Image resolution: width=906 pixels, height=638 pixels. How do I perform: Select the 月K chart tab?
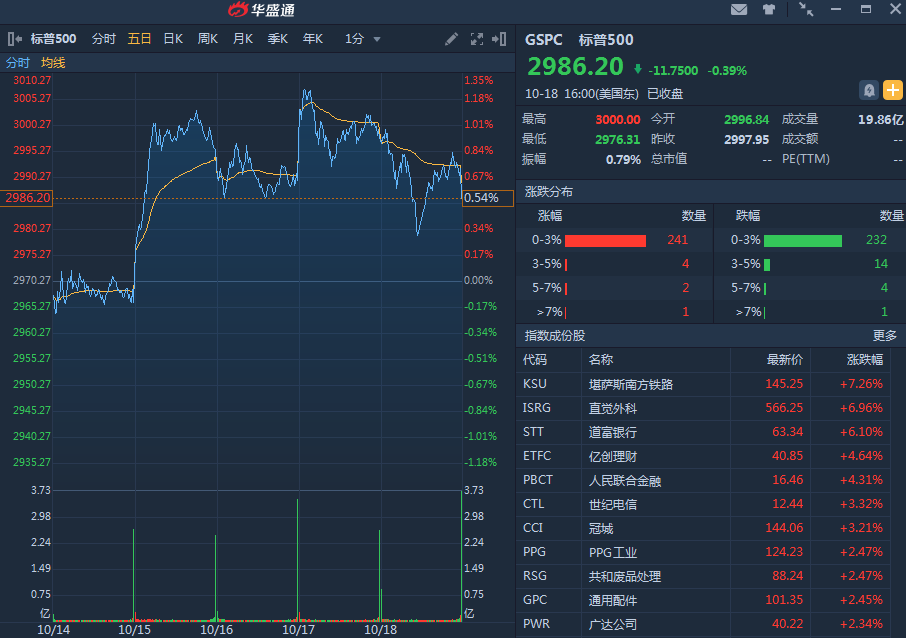(x=243, y=39)
